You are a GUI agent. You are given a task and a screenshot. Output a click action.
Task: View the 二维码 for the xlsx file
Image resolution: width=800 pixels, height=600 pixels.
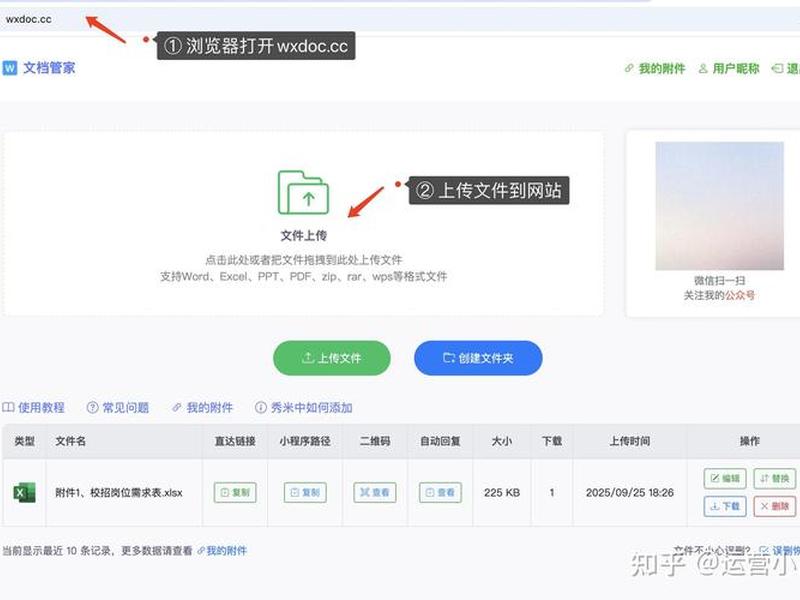(375, 492)
